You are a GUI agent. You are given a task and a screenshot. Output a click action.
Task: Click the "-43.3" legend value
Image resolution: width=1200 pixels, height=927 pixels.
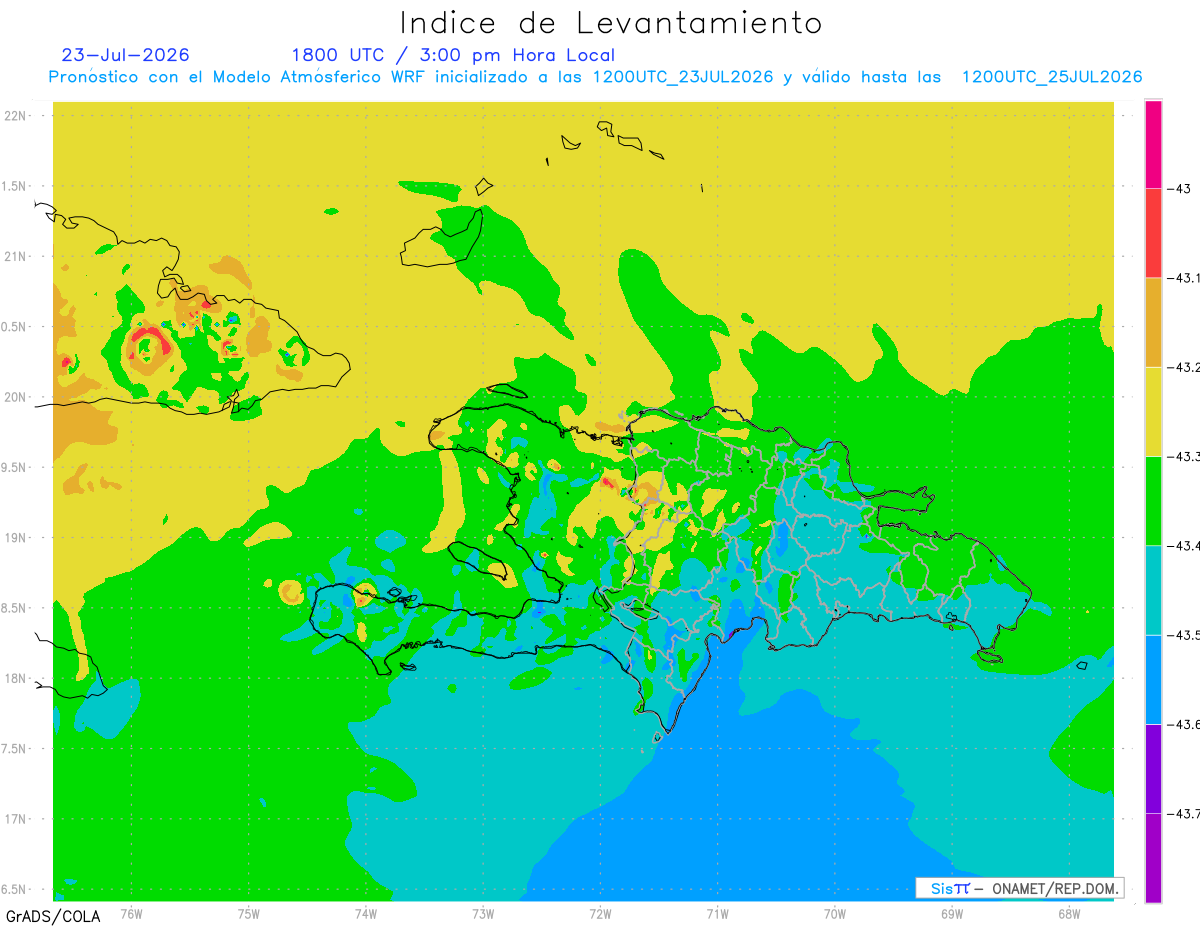(x=1185, y=456)
